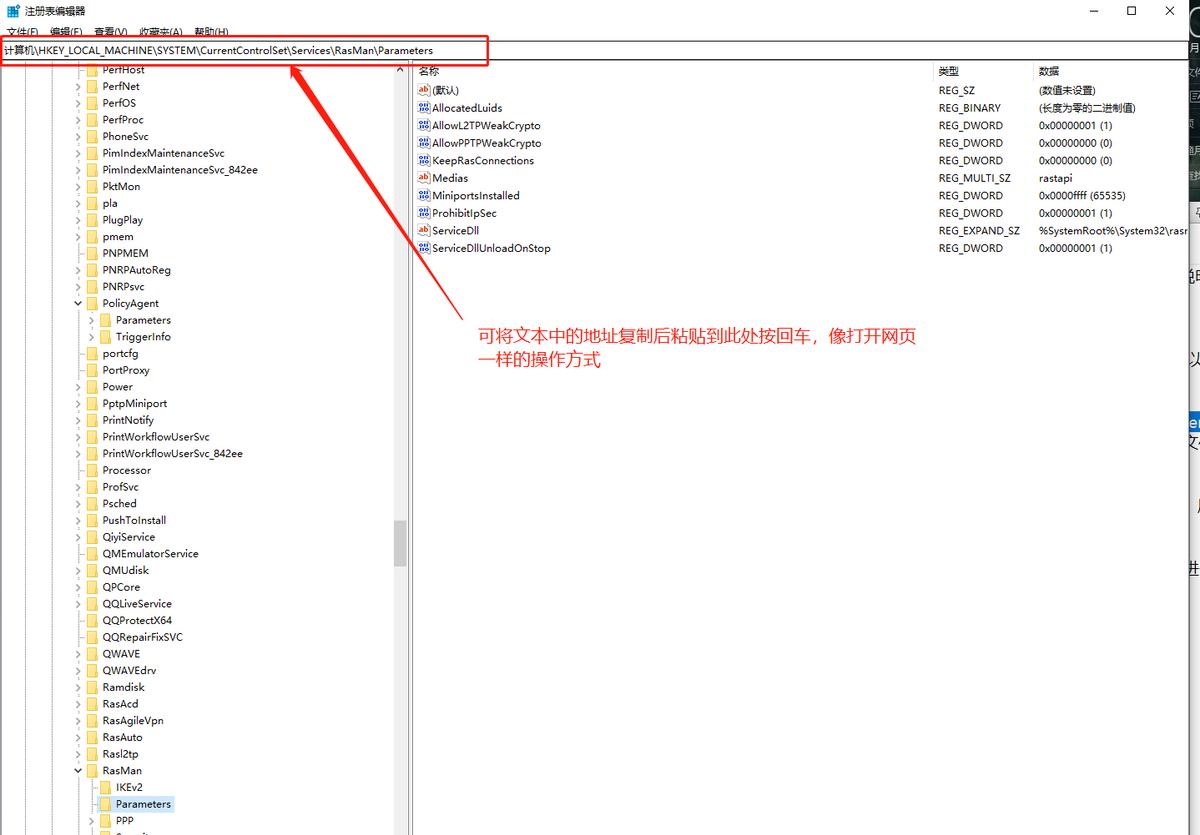Click the REG_EXPAND_SZ type cell

pos(979,231)
